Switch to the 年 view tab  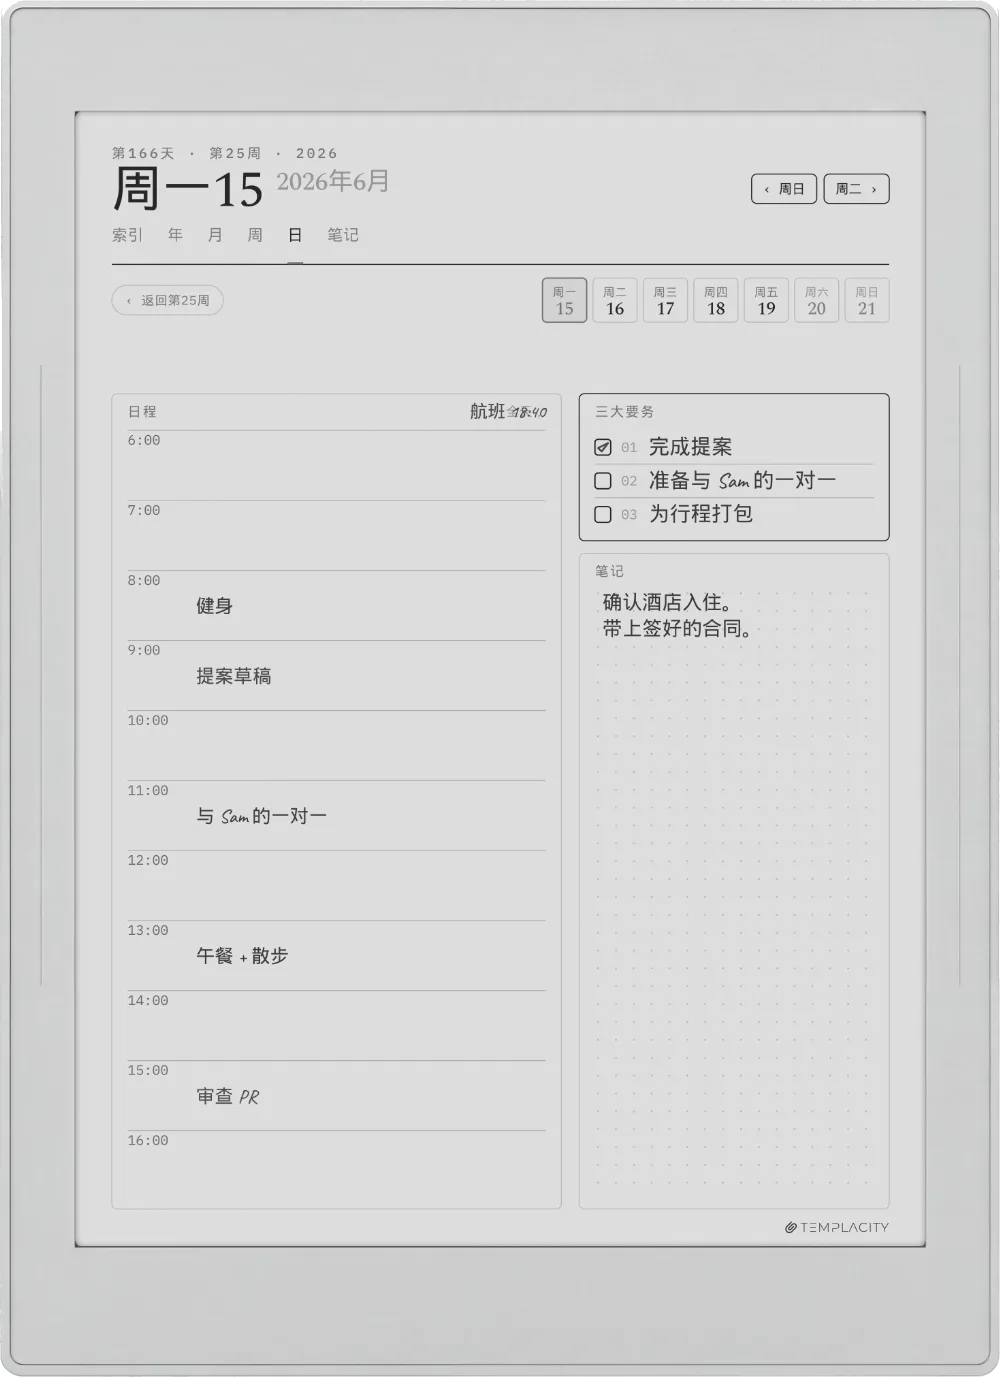click(175, 235)
